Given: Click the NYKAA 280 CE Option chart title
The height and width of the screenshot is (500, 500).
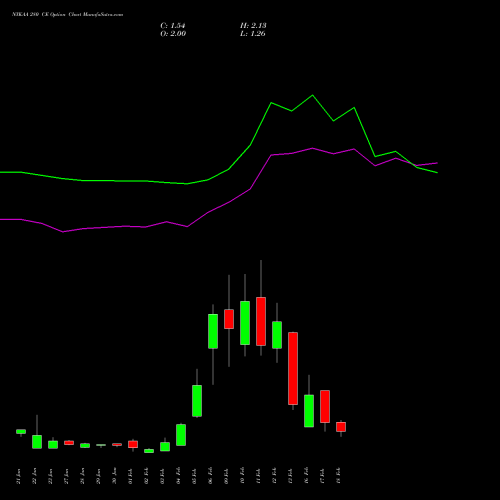Looking at the screenshot, I should click(x=68, y=15).
